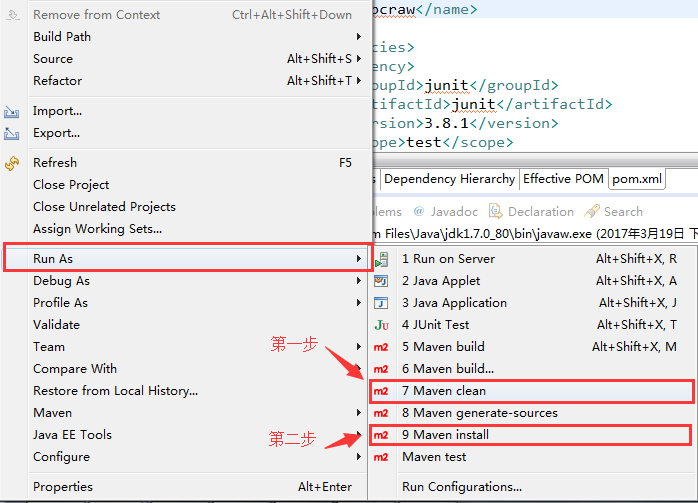Open the Javadoc view tab
Viewport: 698px width, 503px height.
pyautogui.click(x=445, y=211)
